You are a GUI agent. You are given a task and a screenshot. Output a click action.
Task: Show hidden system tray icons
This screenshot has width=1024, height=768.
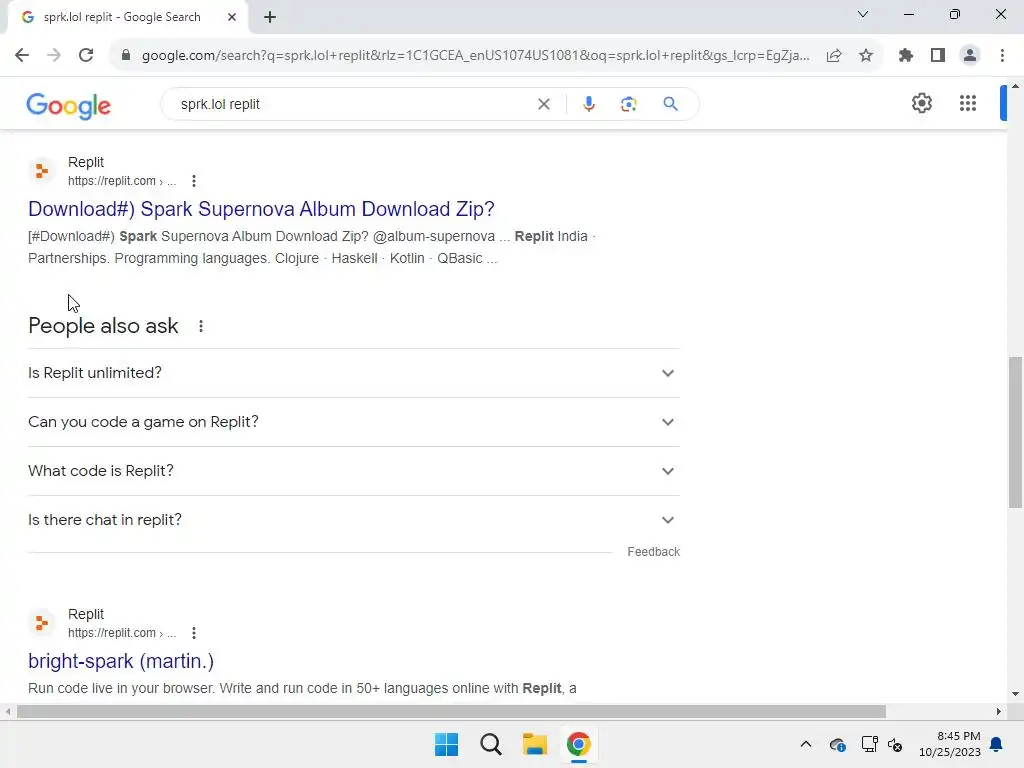click(x=806, y=744)
